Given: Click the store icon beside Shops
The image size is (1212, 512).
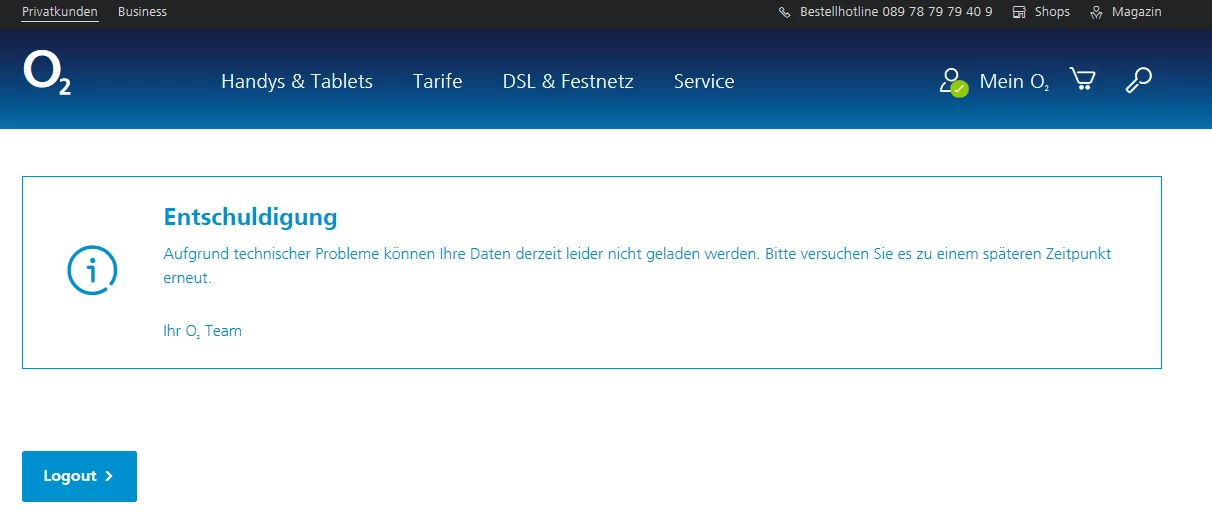Looking at the screenshot, I should (1020, 12).
